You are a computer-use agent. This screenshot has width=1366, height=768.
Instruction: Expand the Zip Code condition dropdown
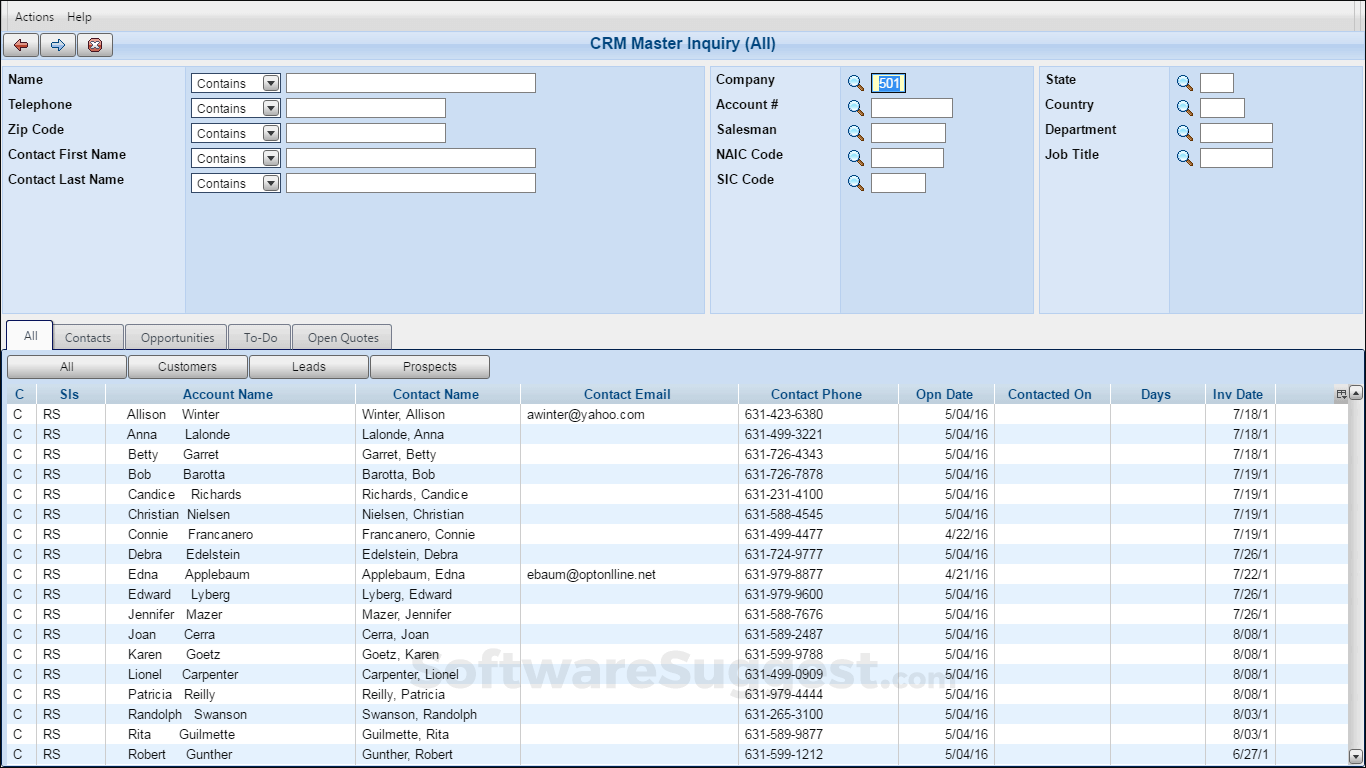(271, 133)
